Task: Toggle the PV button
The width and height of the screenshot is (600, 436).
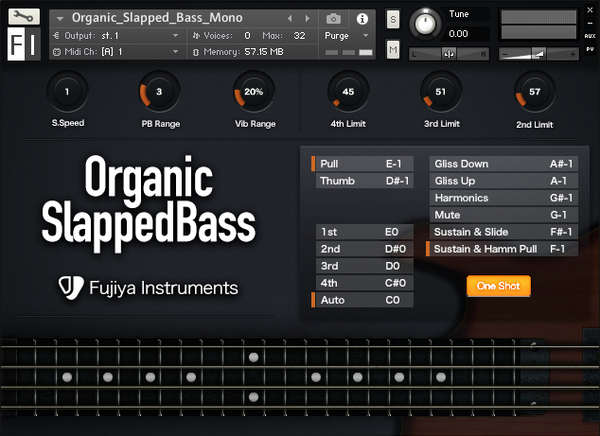Action: click(x=590, y=49)
